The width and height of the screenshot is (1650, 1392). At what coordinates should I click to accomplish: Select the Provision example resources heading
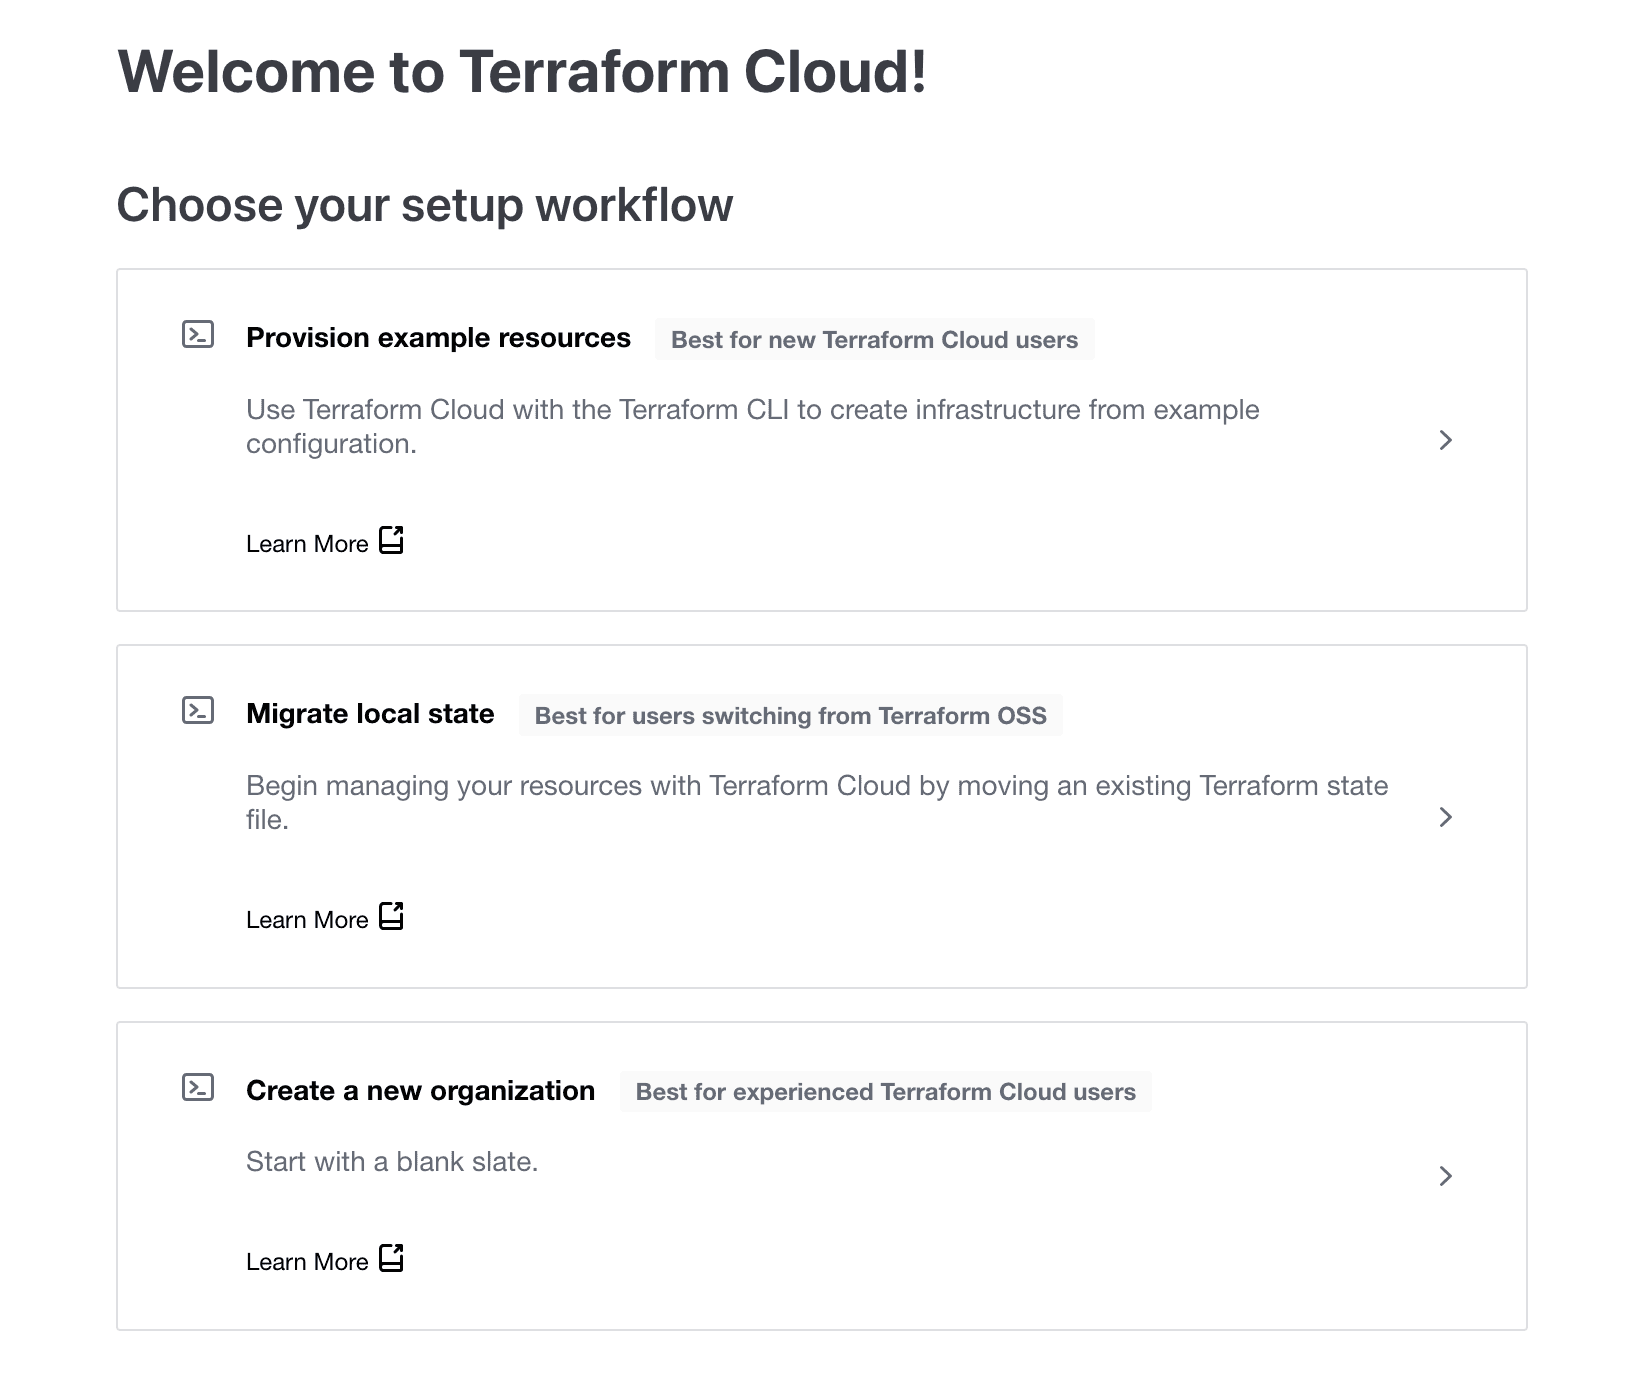(438, 338)
